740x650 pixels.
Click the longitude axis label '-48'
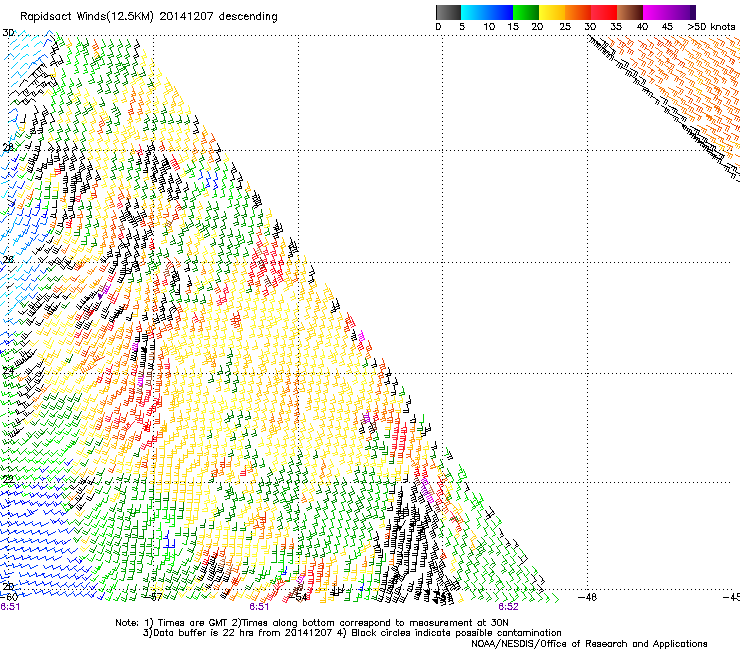588,597
